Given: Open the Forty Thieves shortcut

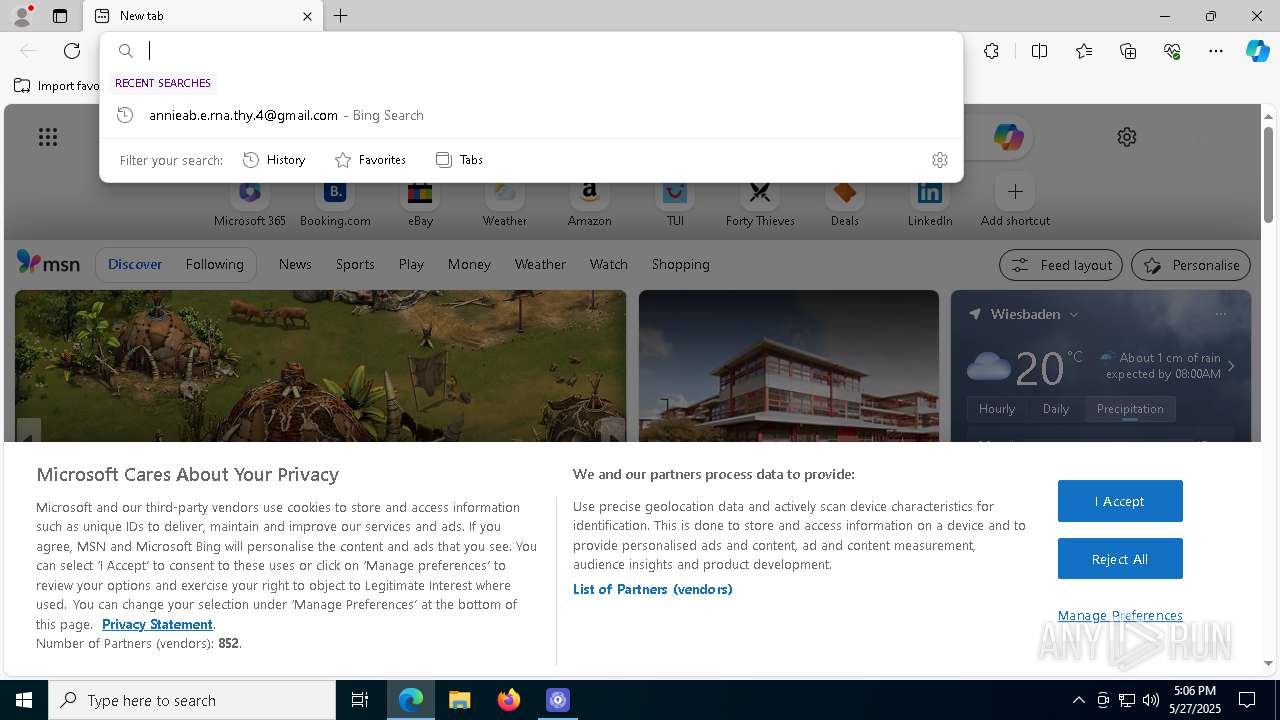Looking at the screenshot, I should (760, 203).
